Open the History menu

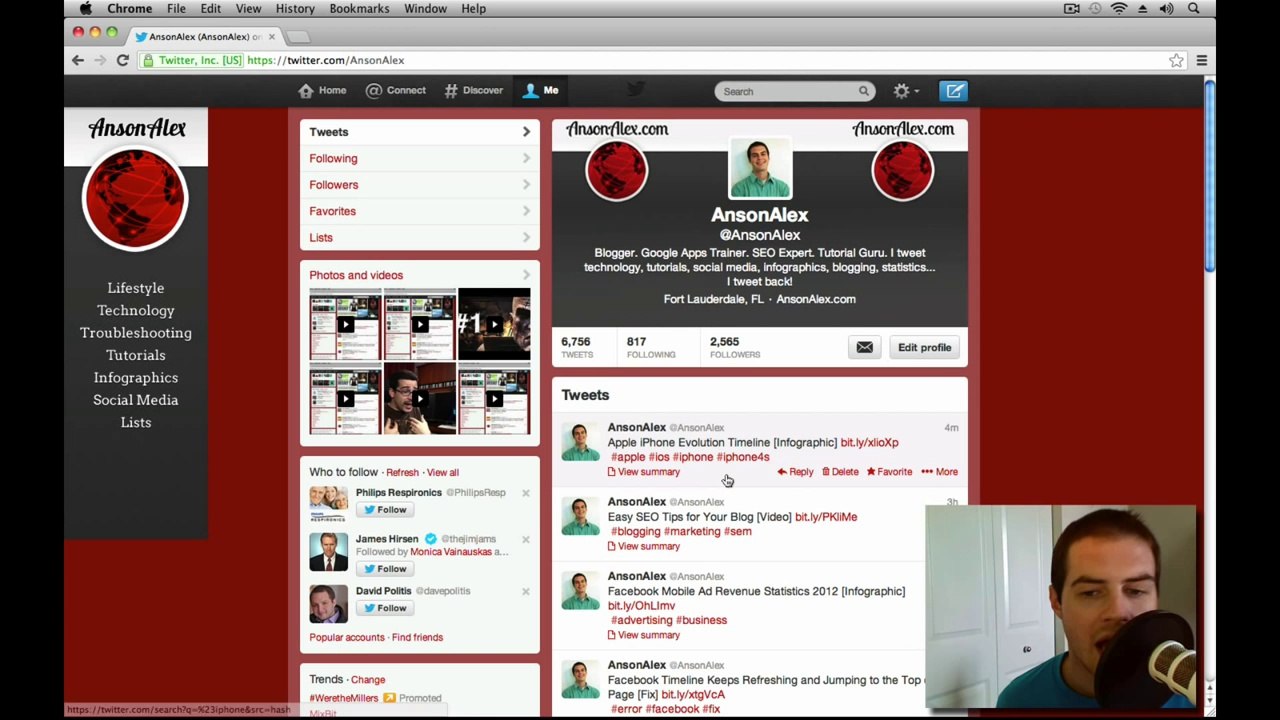pyautogui.click(x=295, y=9)
